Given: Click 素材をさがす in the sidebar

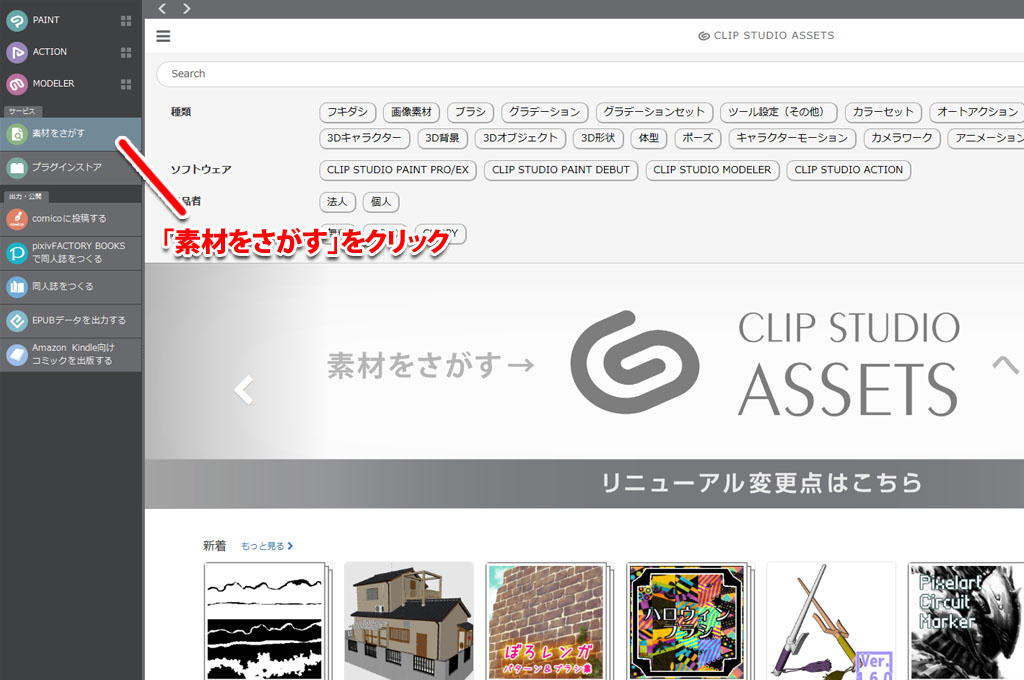Looking at the screenshot, I should pyautogui.click(x=58, y=133).
